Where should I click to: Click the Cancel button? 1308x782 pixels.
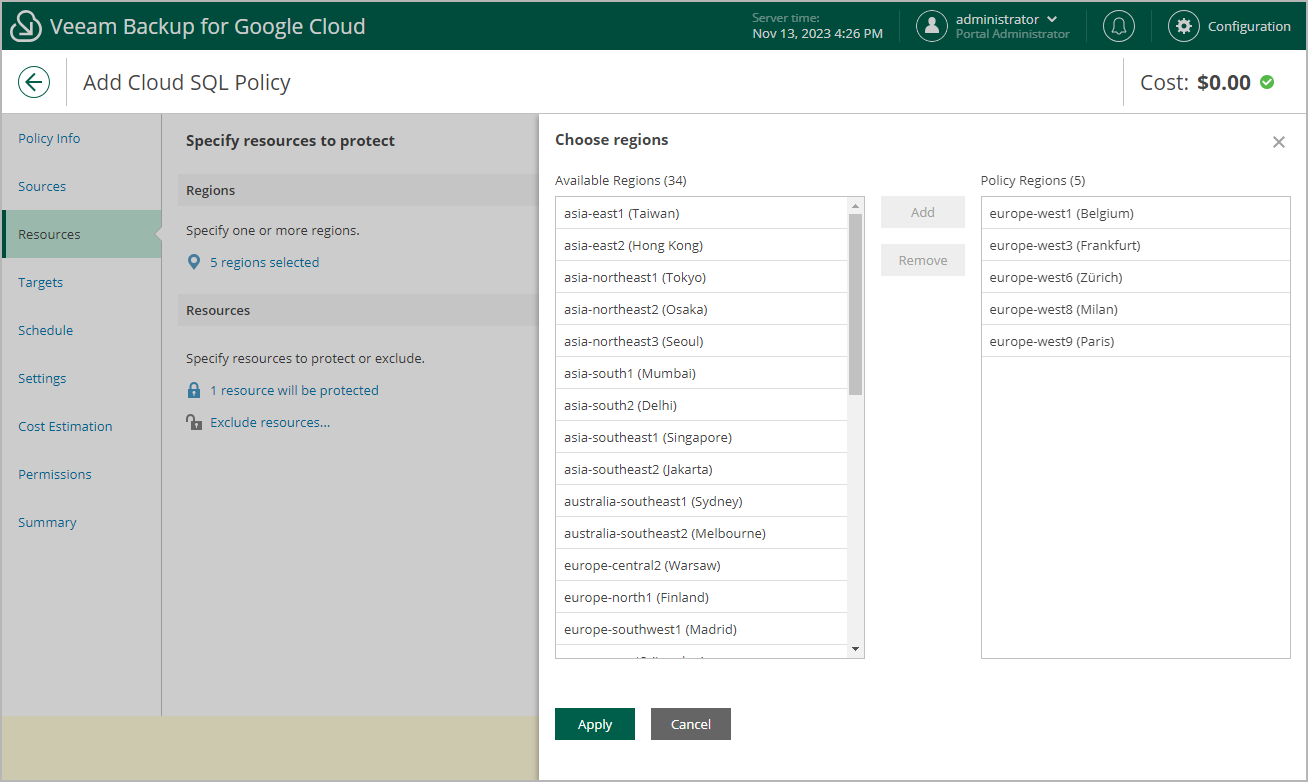click(690, 724)
